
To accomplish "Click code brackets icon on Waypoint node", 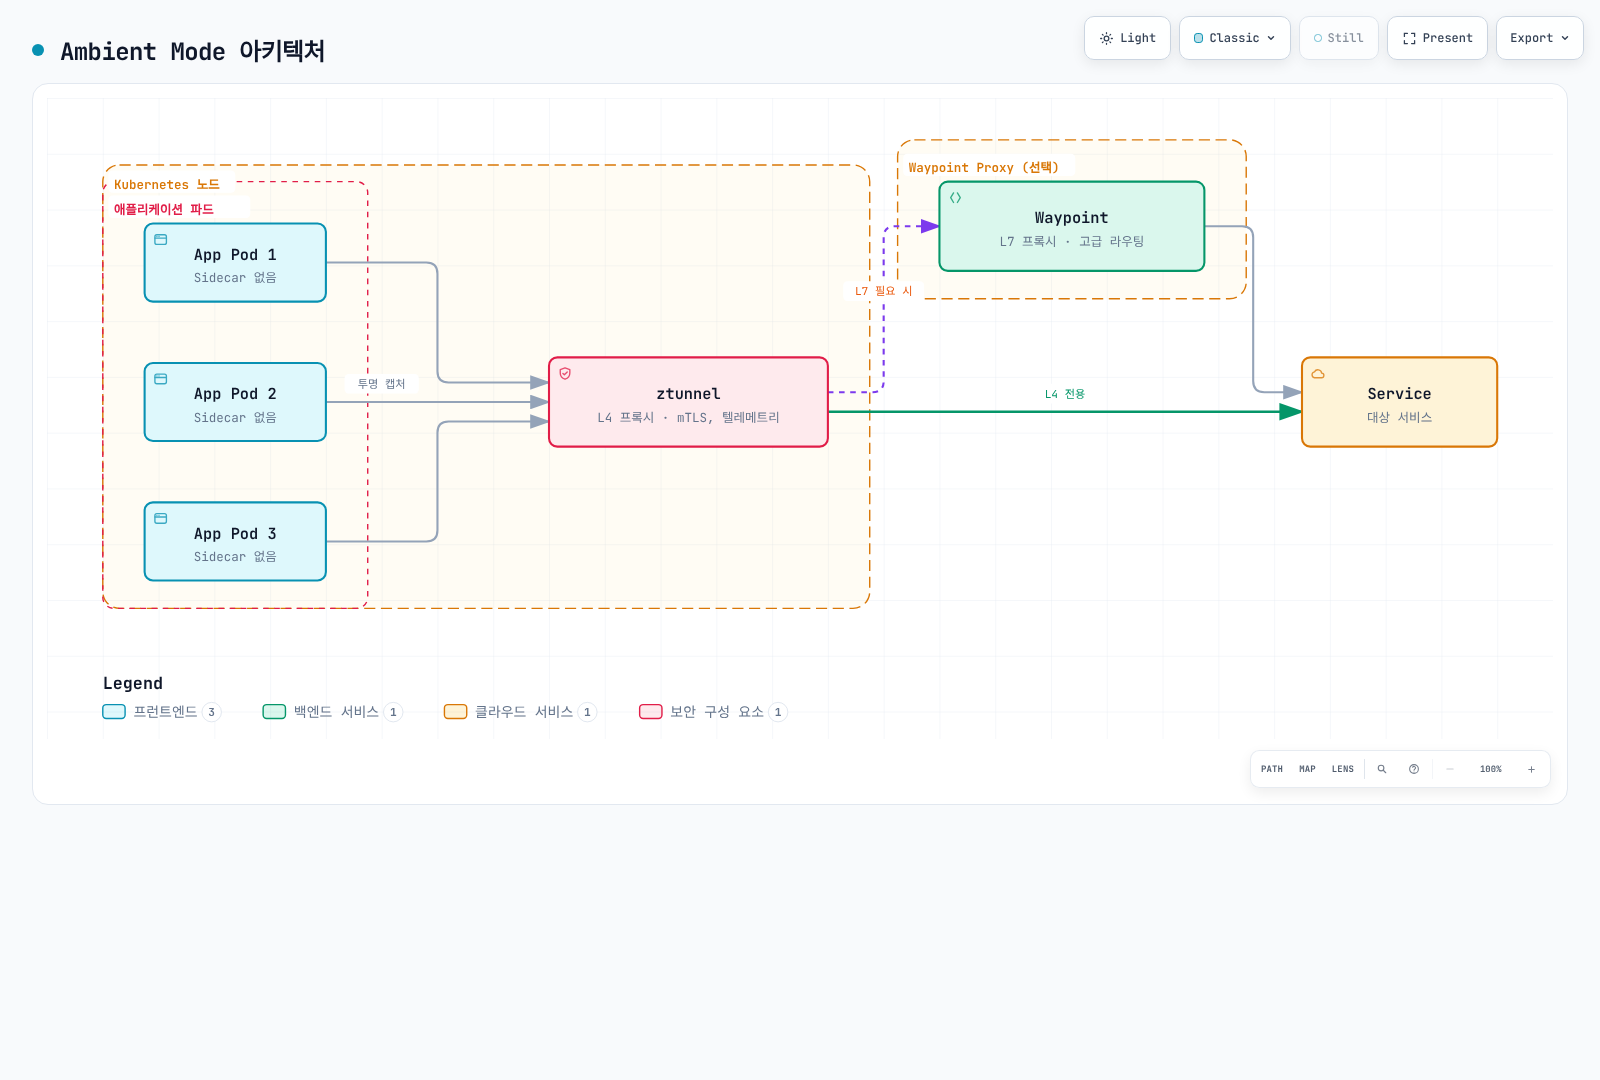I will (956, 198).
